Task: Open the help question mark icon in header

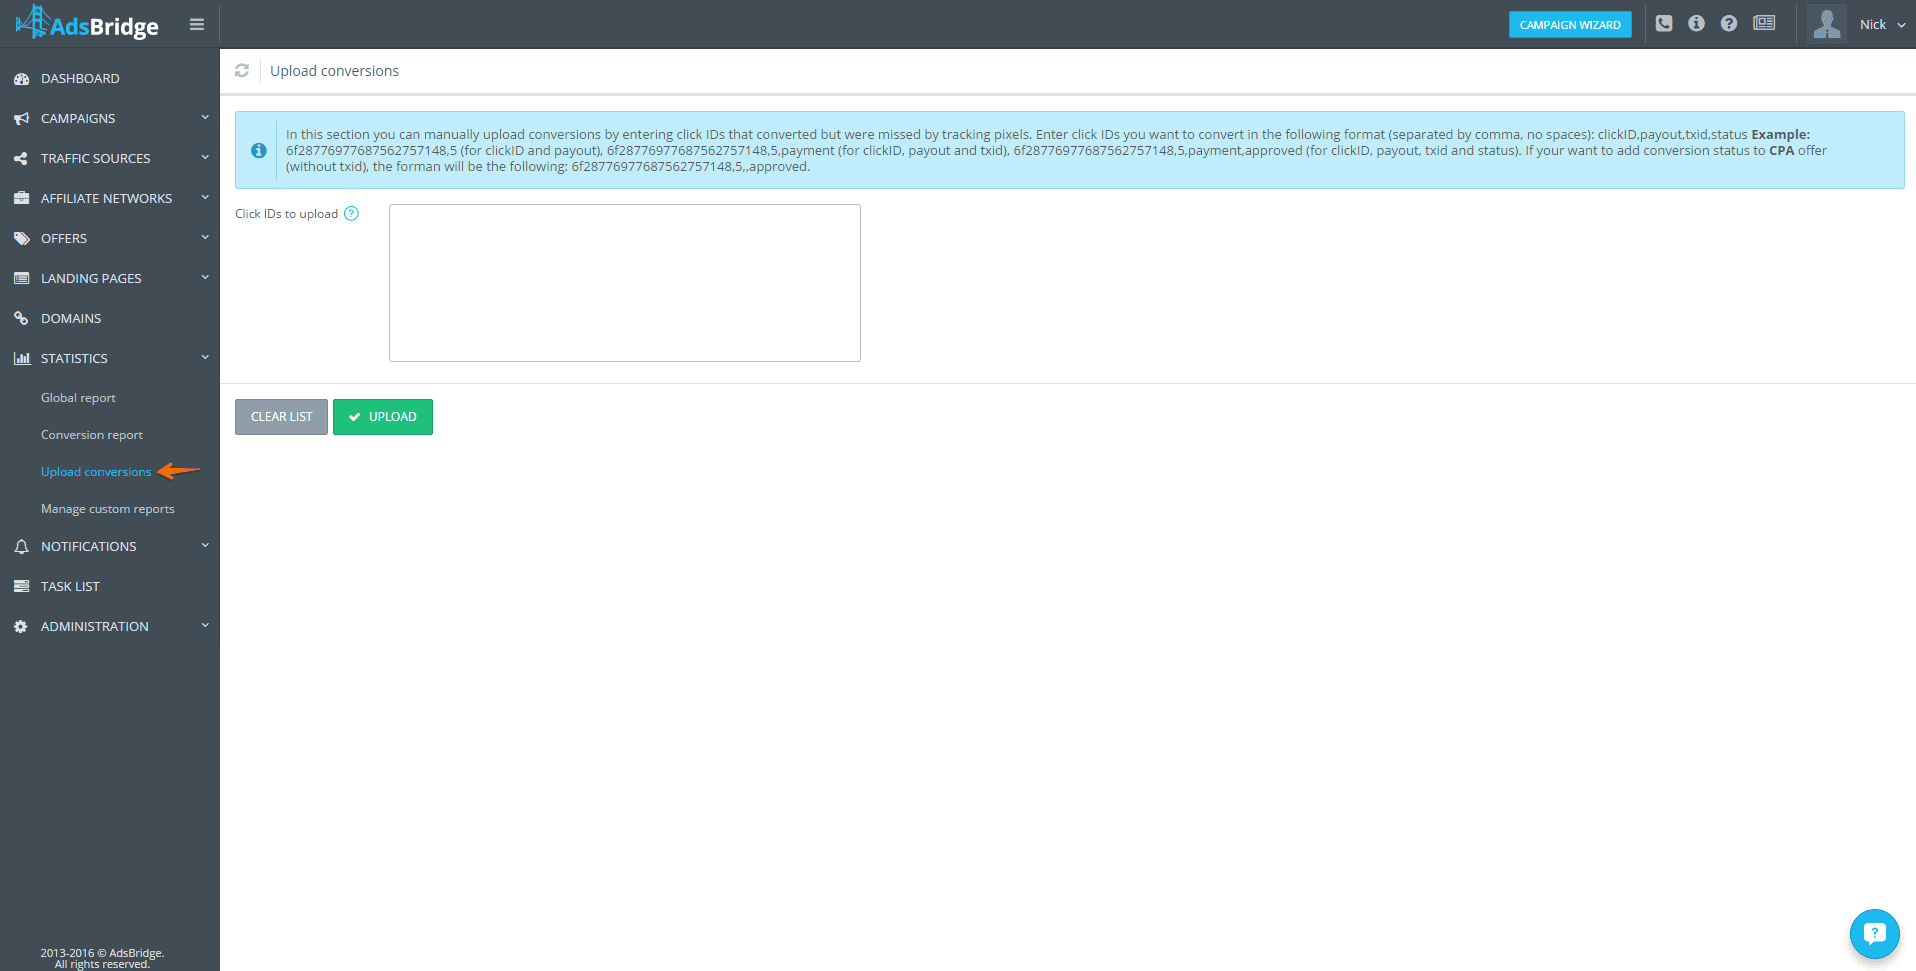Action: tap(1729, 23)
